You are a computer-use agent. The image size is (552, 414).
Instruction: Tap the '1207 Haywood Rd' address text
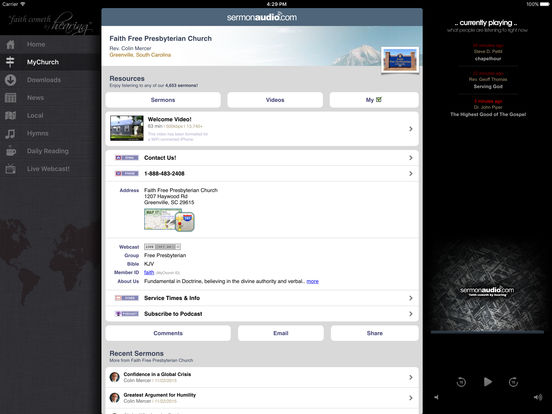point(166,196)
